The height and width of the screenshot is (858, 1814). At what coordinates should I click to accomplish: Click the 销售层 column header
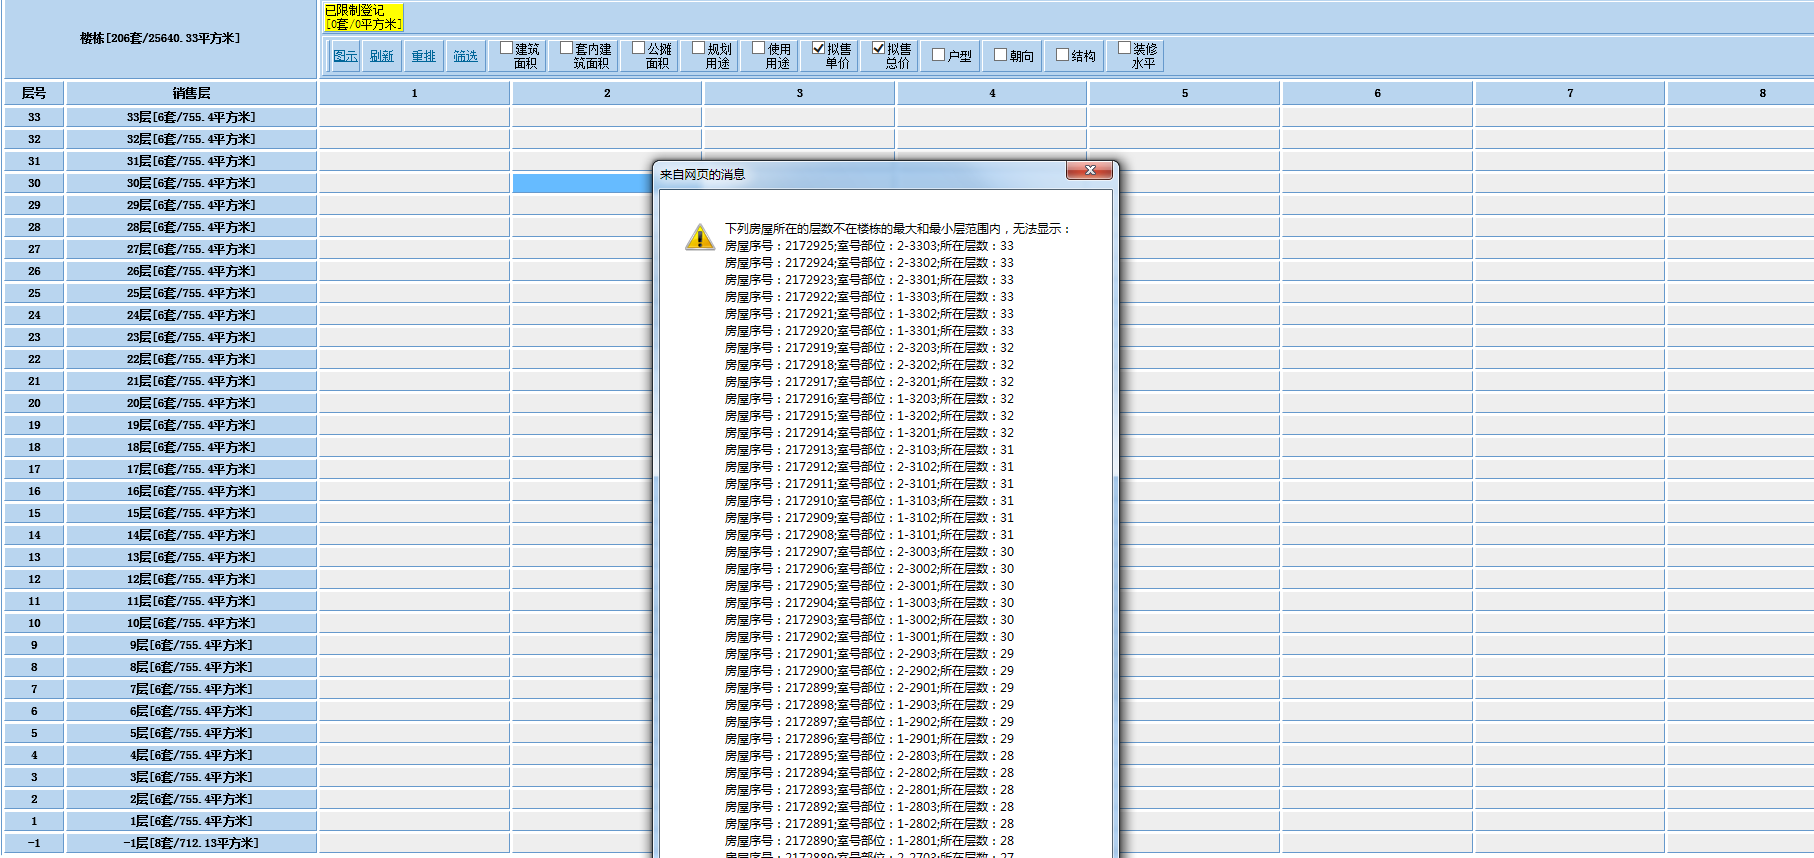click(x=191, y=93)
